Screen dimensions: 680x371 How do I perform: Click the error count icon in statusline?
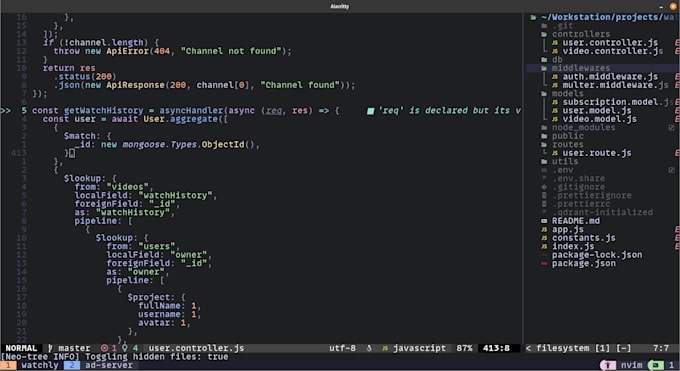tap(104, 348)
